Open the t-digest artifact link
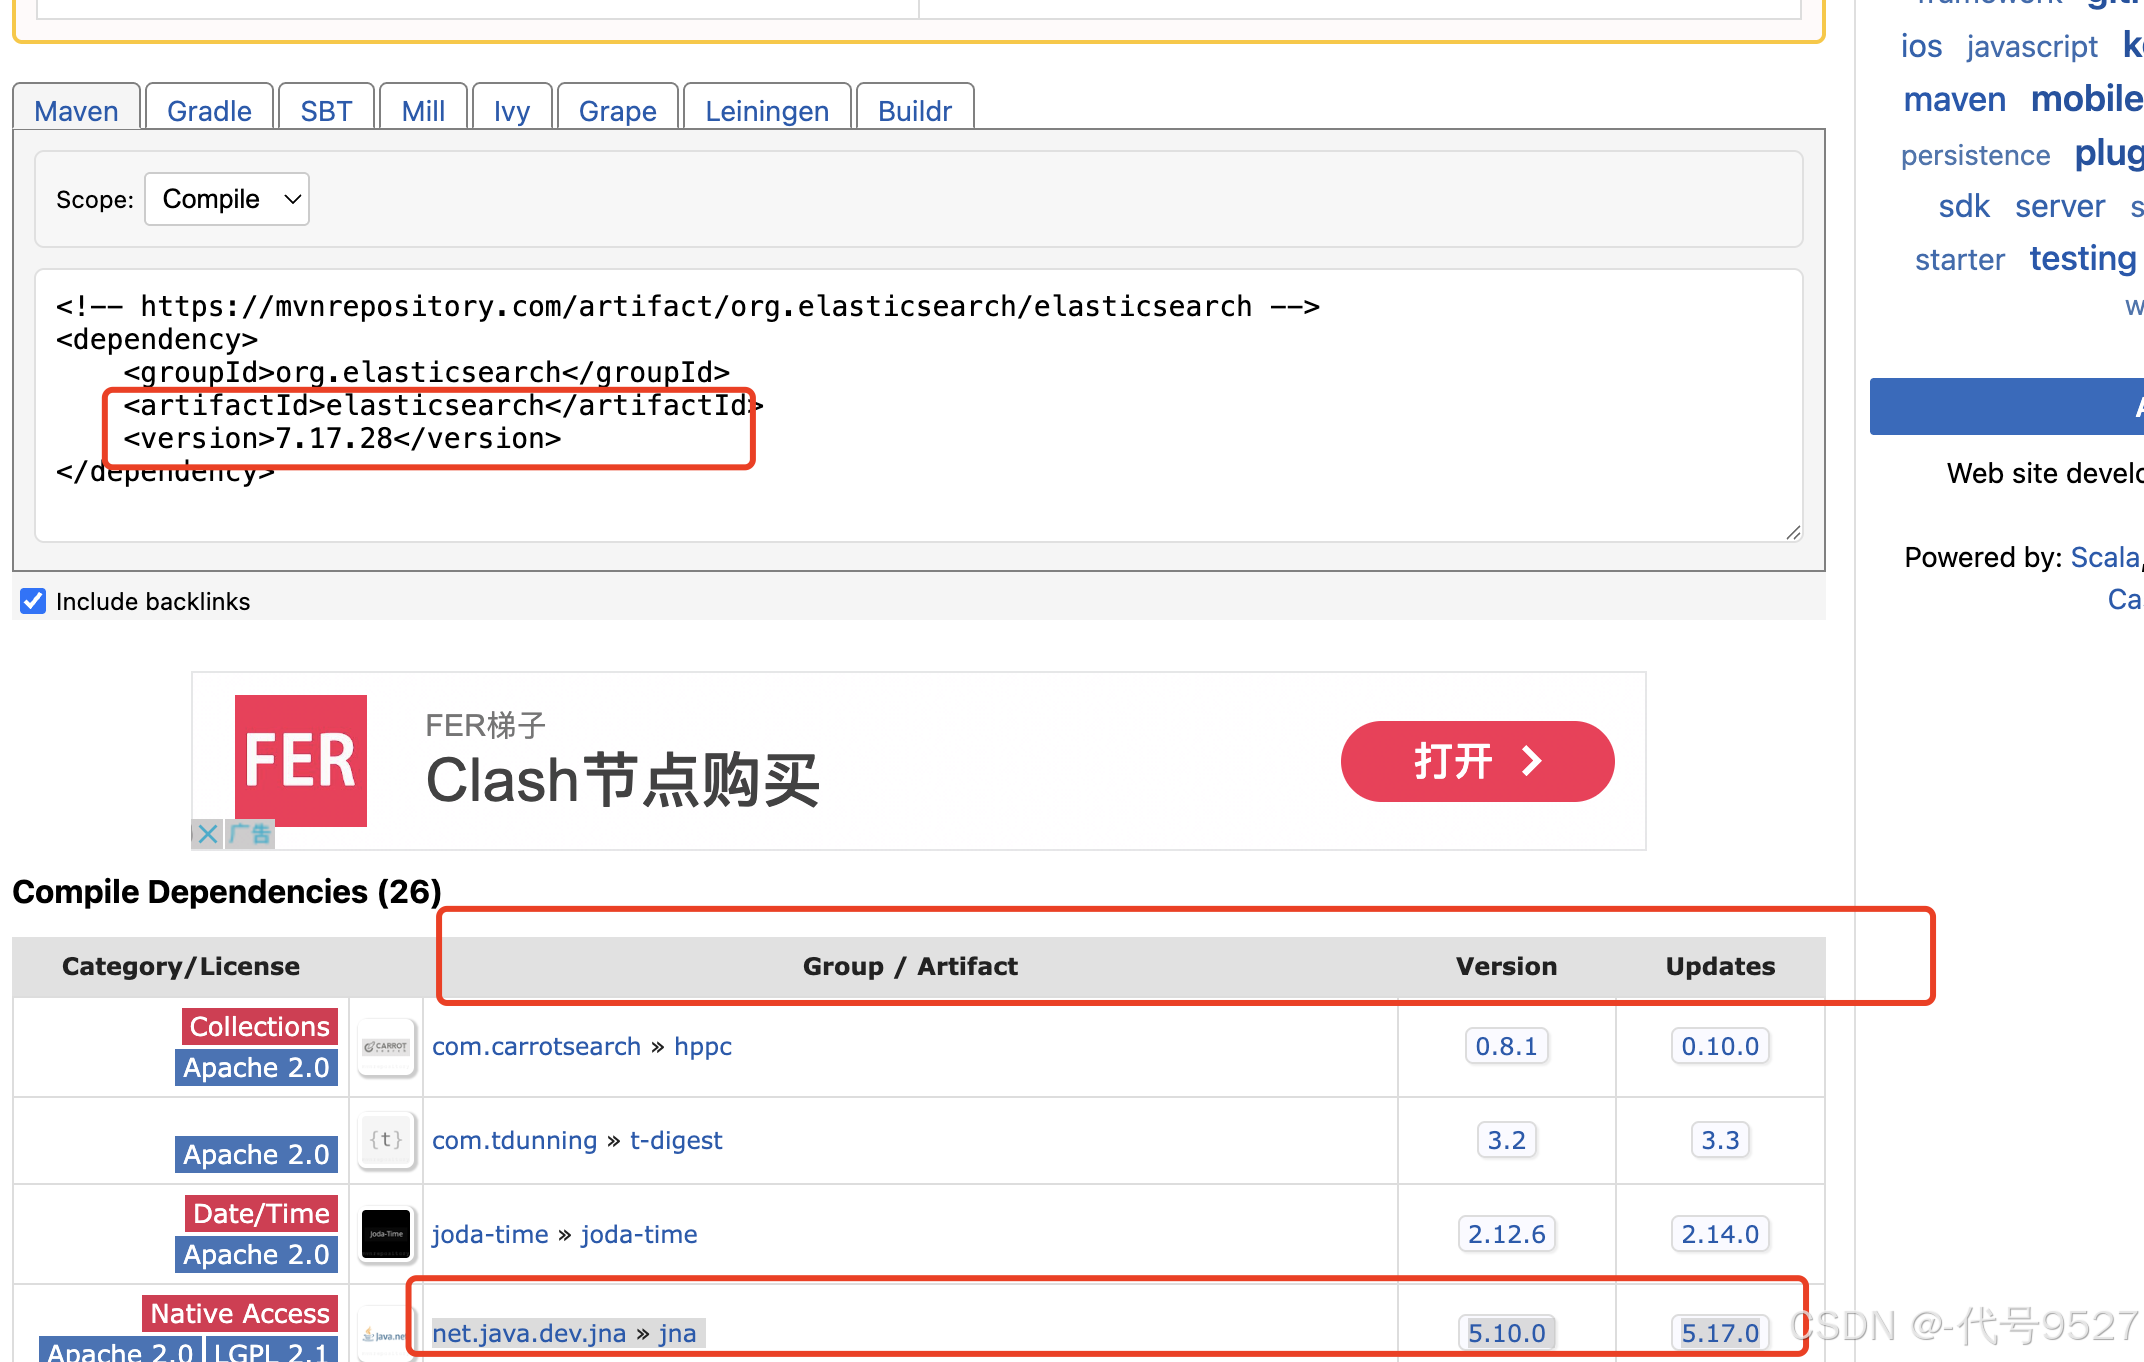2144x1362 pixels. (676, 1140)
